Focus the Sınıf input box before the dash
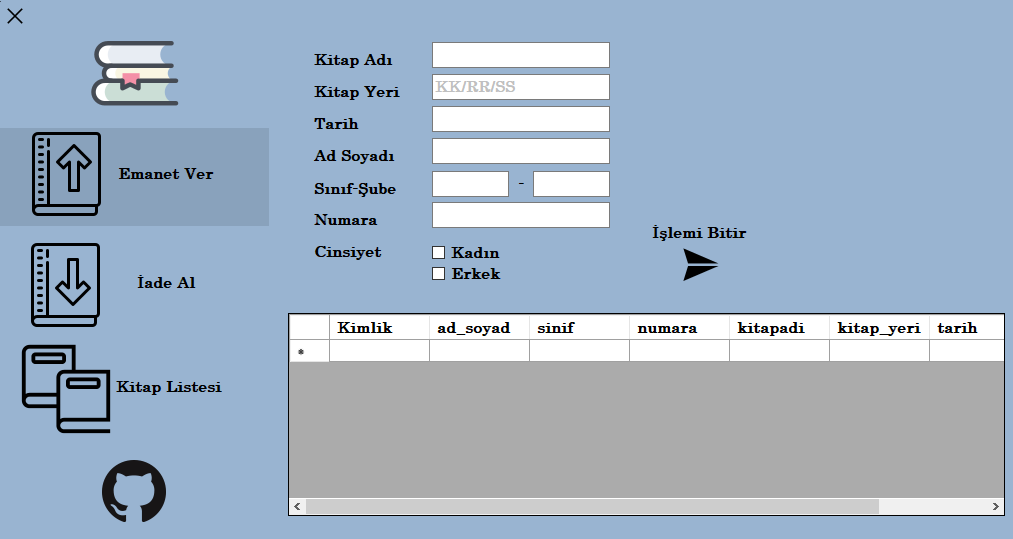This screenshot has width=1013, height=539. (x=470, y=184)
